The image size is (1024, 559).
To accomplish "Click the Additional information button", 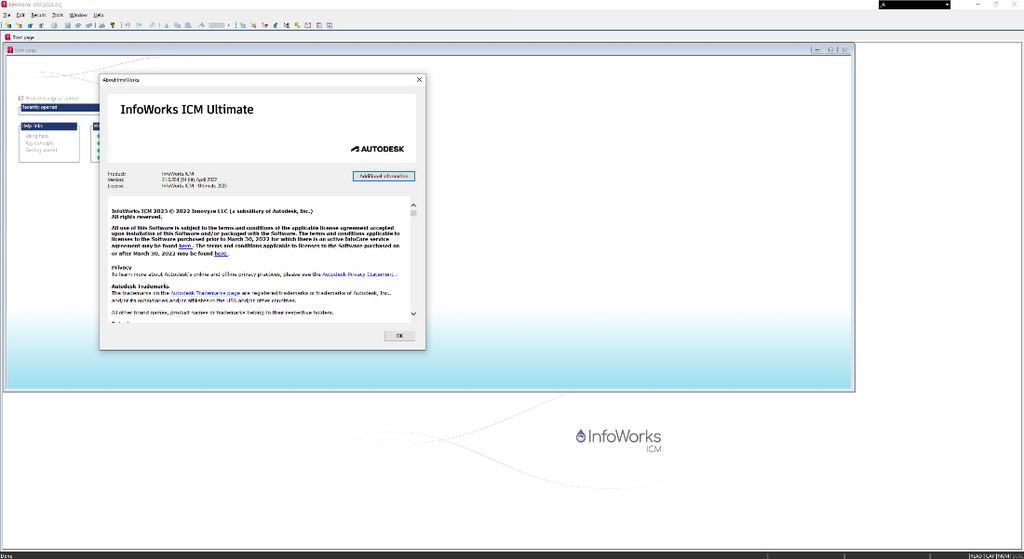I will [x=384, y=176].
